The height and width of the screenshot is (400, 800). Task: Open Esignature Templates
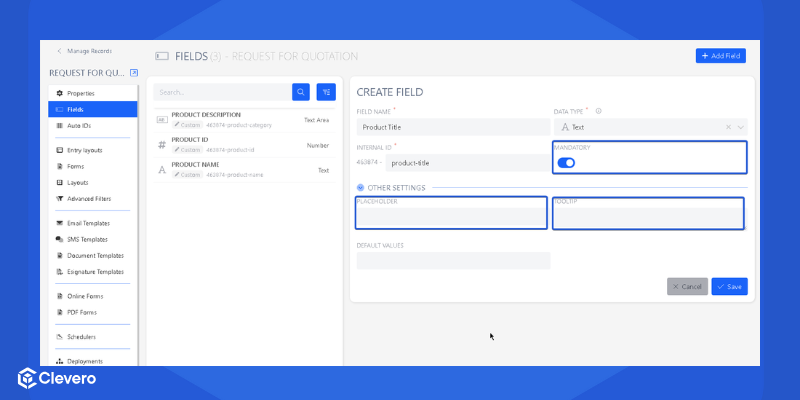[x=93, y=272]
